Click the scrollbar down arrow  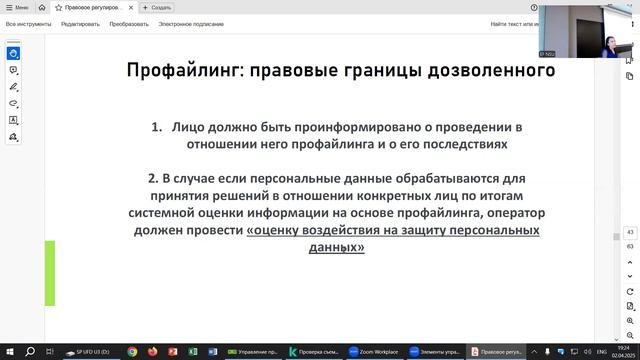pos(616,340)
